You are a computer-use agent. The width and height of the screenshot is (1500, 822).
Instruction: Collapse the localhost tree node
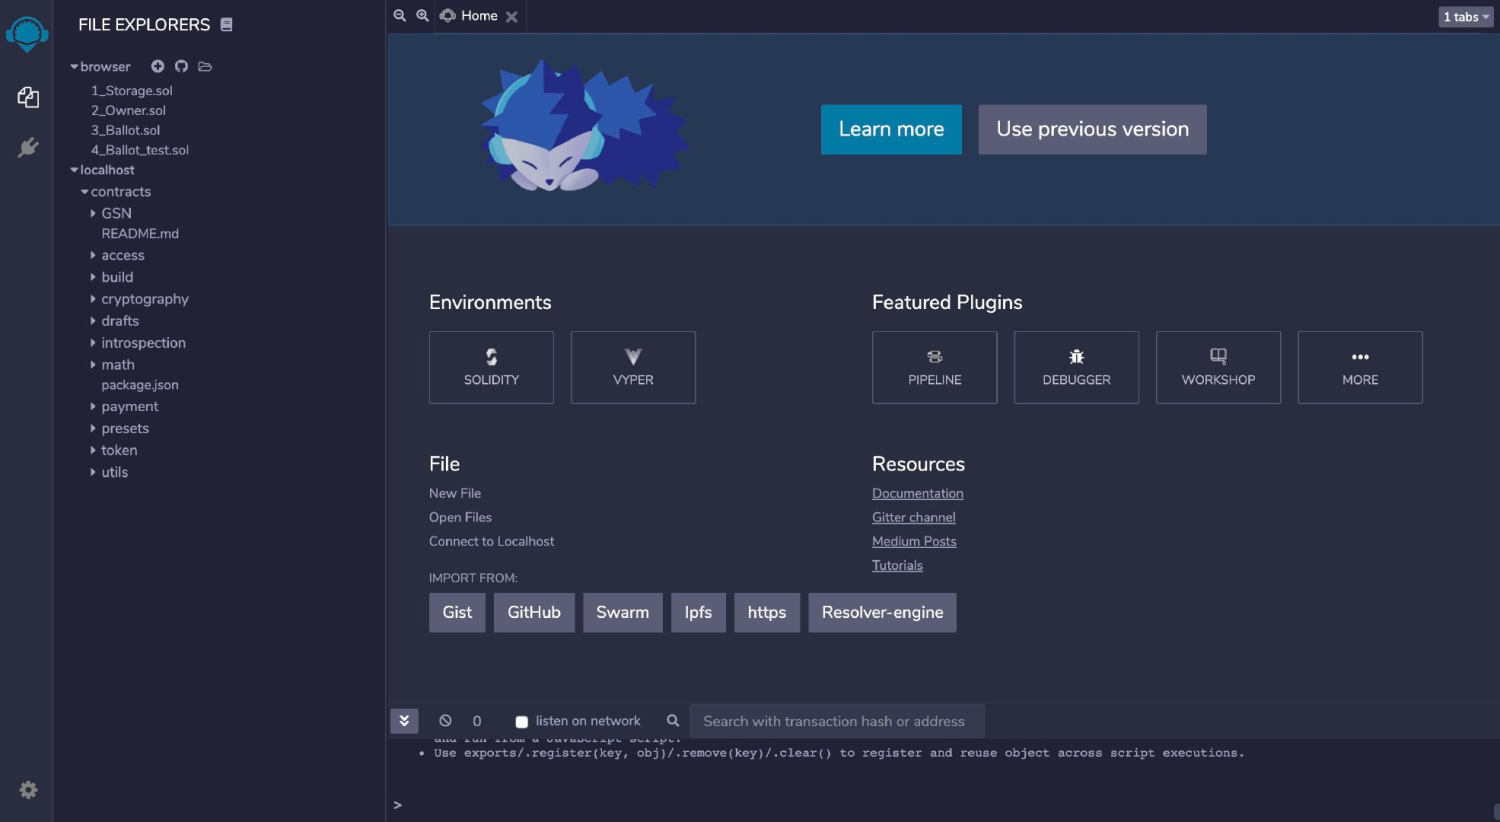pos(74,170)
